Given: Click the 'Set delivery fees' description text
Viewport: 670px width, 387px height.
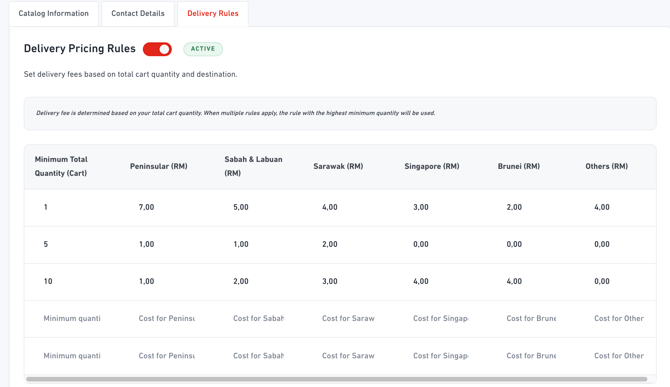Looking at the screenshot, I should [130, 74].
